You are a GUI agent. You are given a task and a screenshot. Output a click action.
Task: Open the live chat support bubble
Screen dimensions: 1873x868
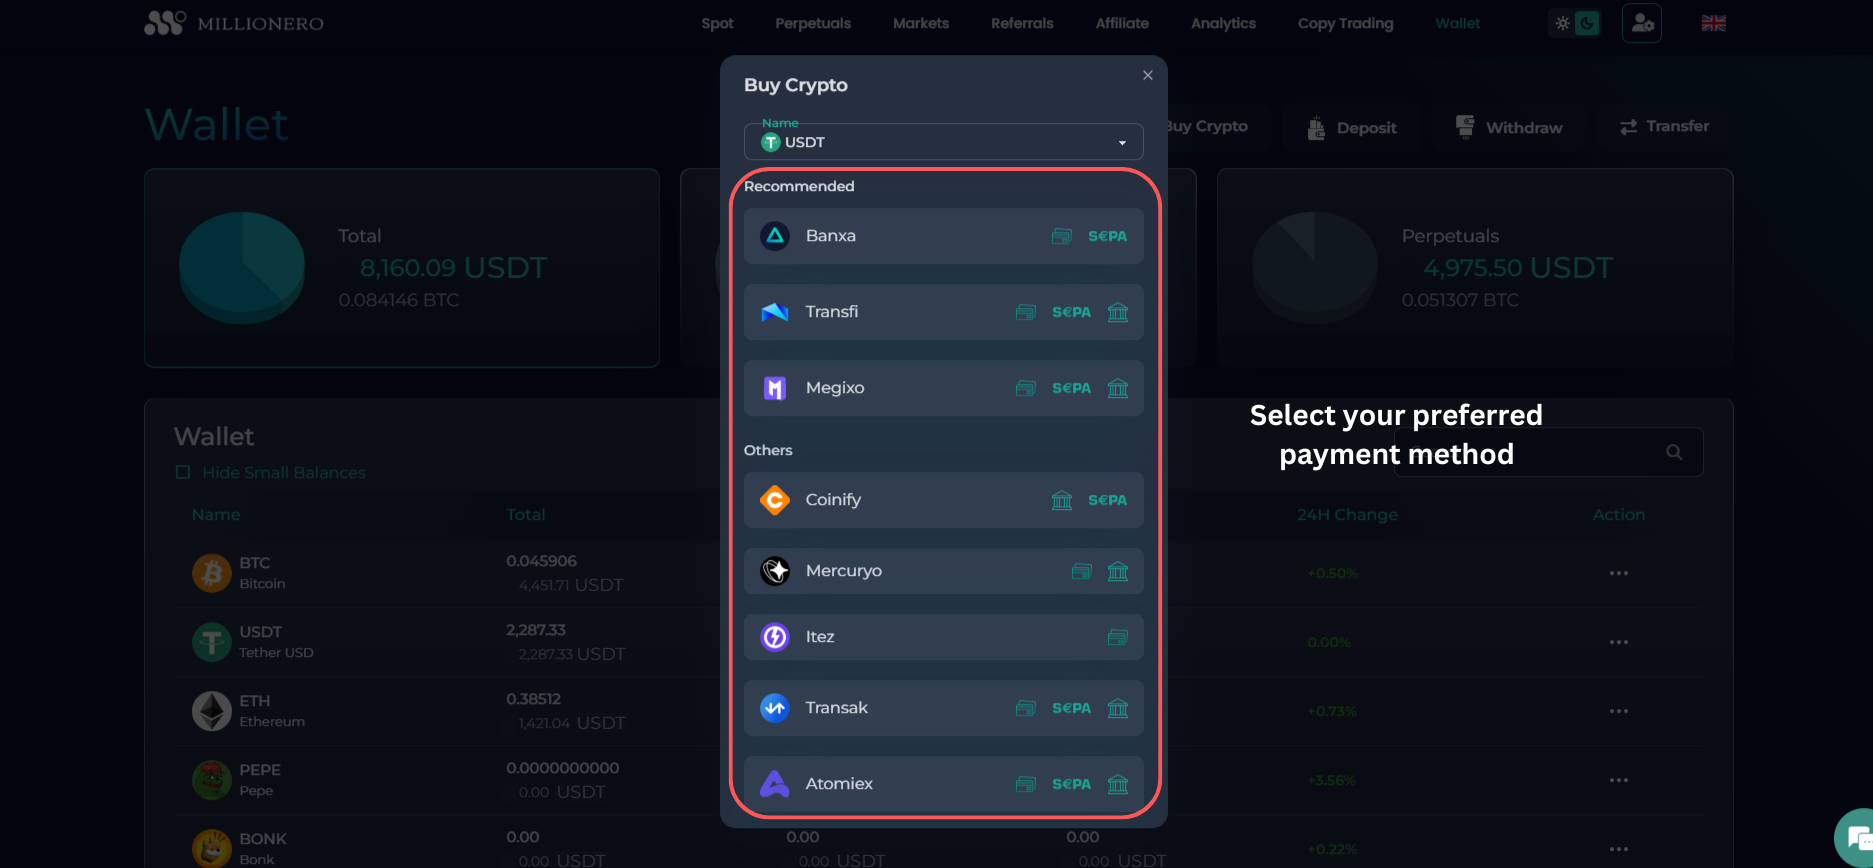[1858, 838]
